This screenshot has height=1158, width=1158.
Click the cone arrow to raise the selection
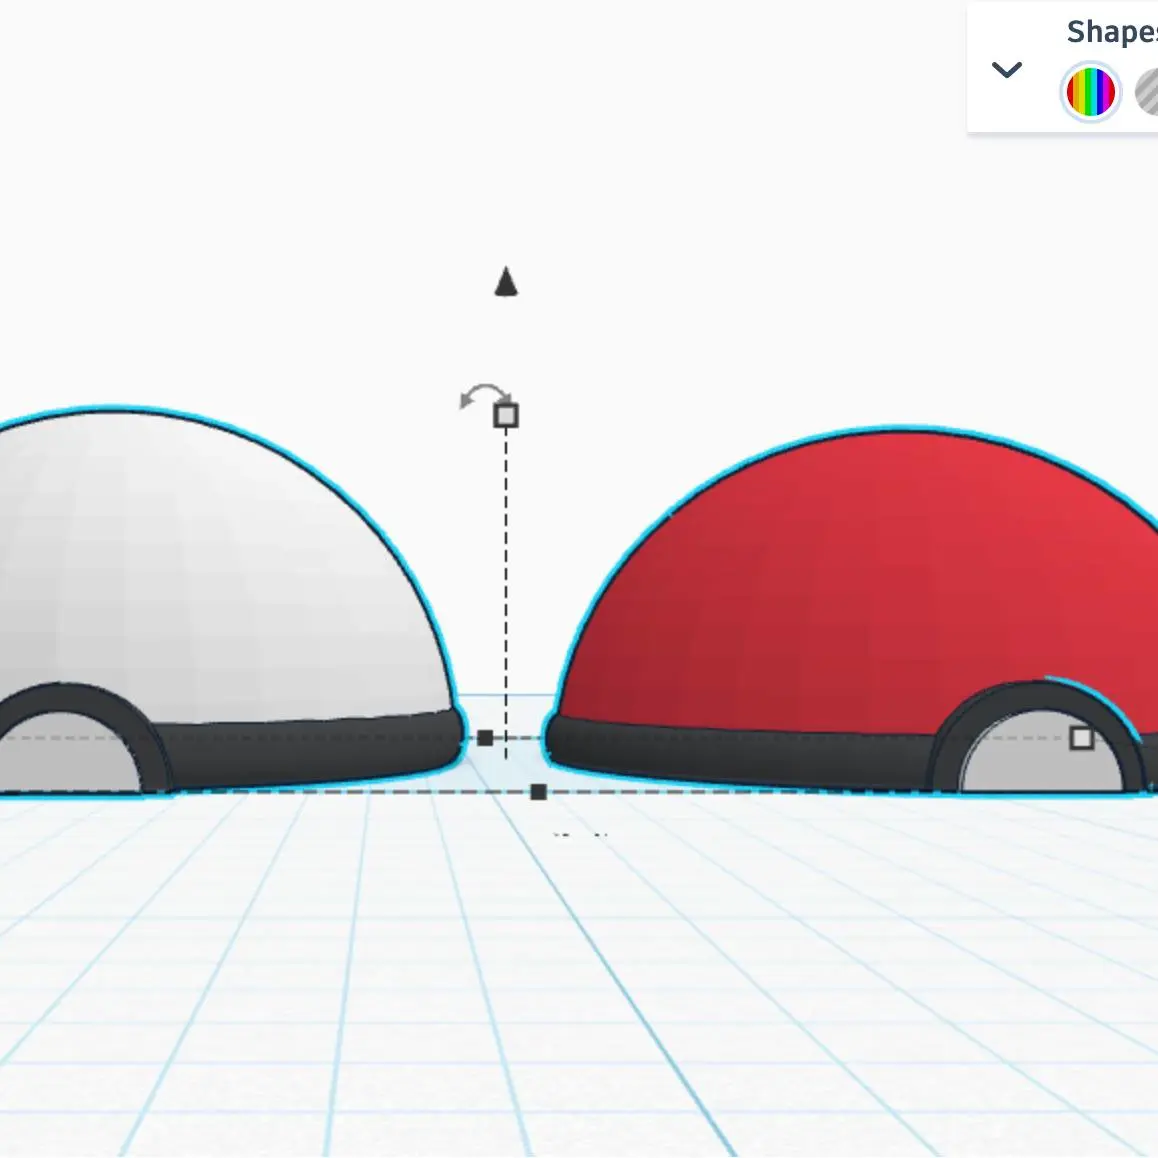click(506, 284)
